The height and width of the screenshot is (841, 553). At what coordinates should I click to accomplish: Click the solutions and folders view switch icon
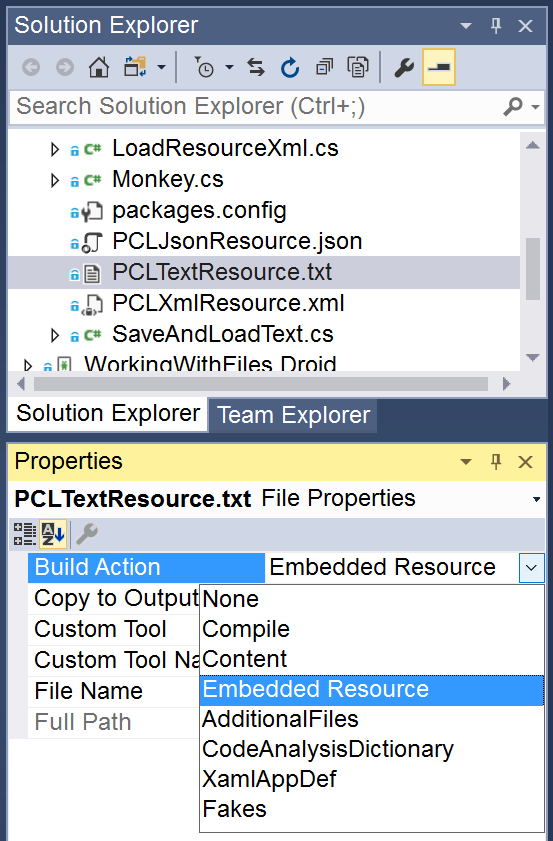(x=135, y=68)
